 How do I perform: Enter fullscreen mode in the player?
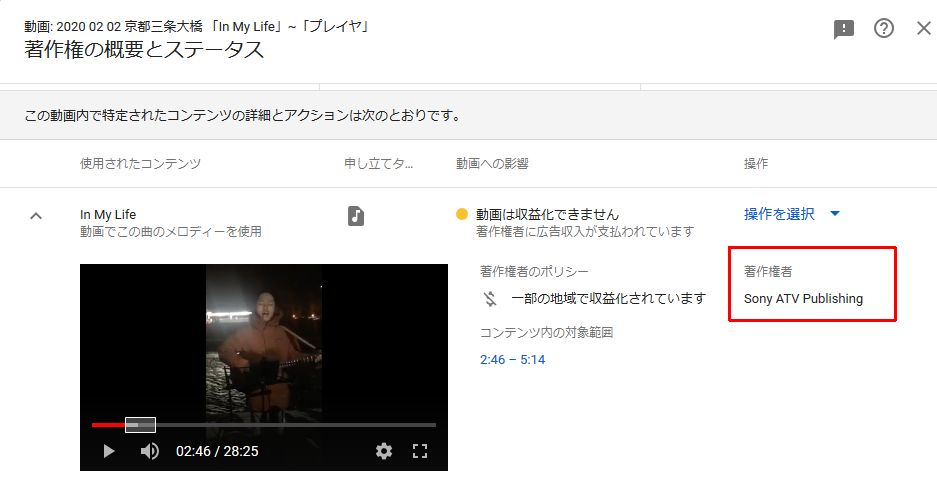click(x=420, y=451)
